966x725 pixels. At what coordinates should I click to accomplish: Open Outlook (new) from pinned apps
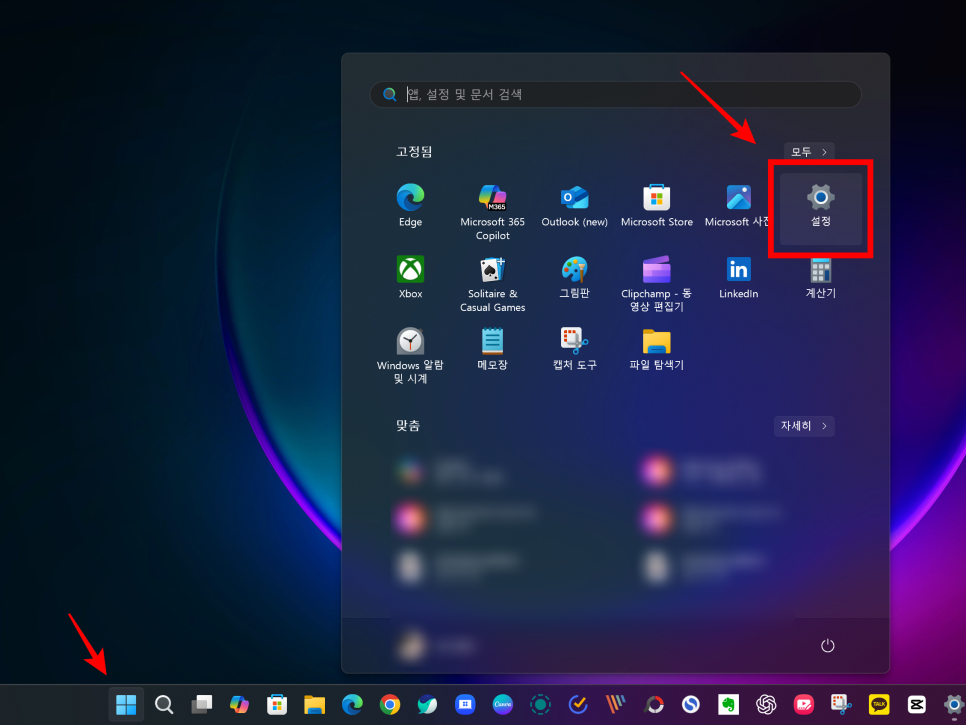(574, 206)
